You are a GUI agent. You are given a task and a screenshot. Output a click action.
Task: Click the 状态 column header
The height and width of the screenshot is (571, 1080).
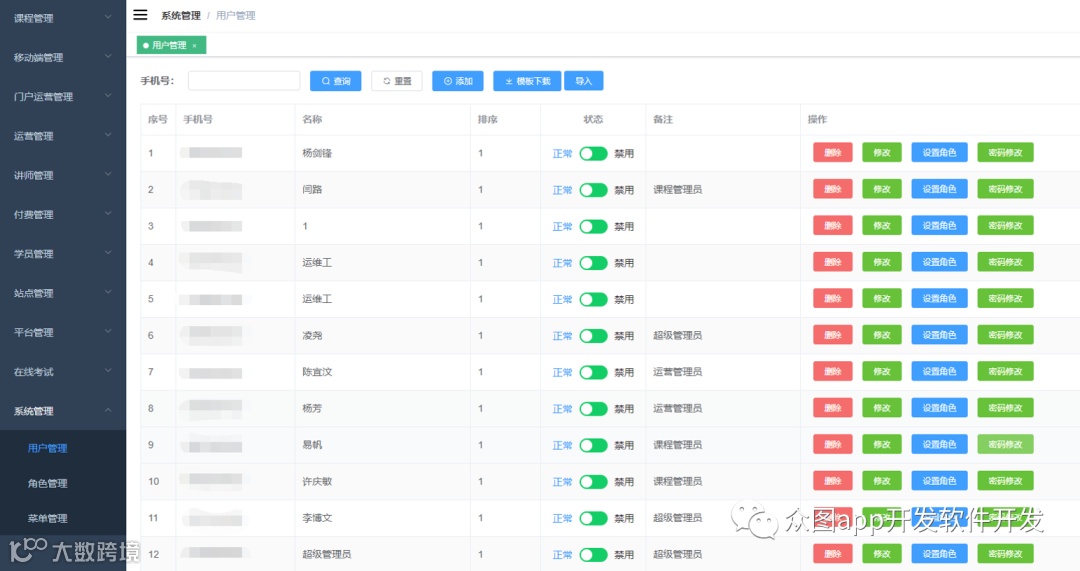point(593,119)
